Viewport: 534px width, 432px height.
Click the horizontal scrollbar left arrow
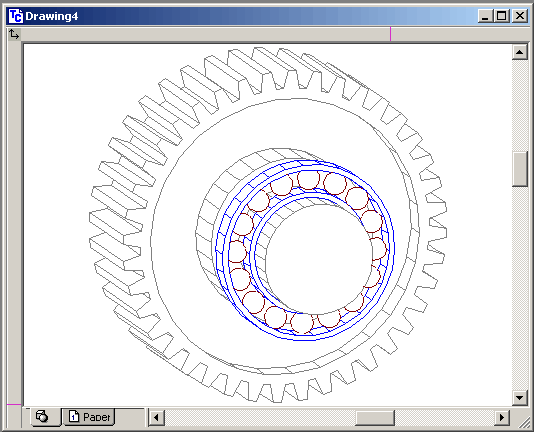tap(157, 417)
